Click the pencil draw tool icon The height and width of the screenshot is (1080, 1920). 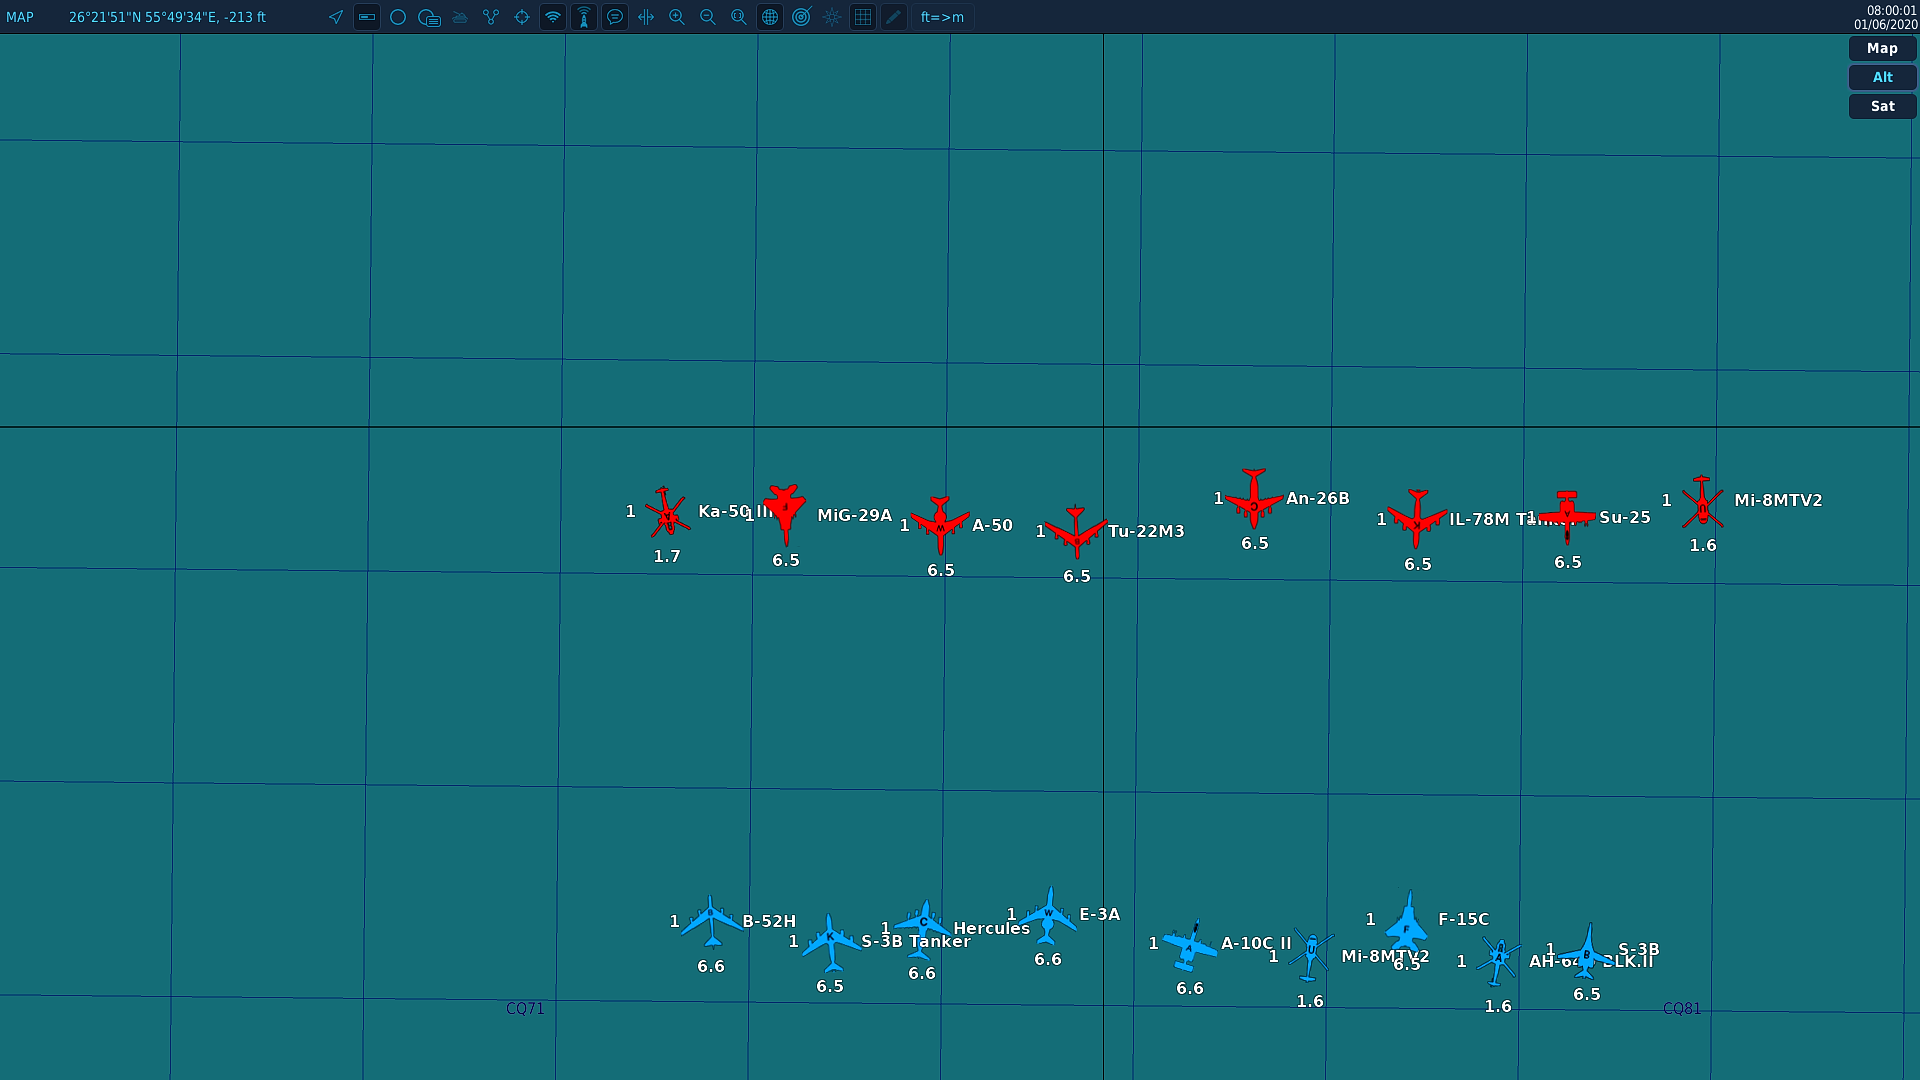click(894, 17)
